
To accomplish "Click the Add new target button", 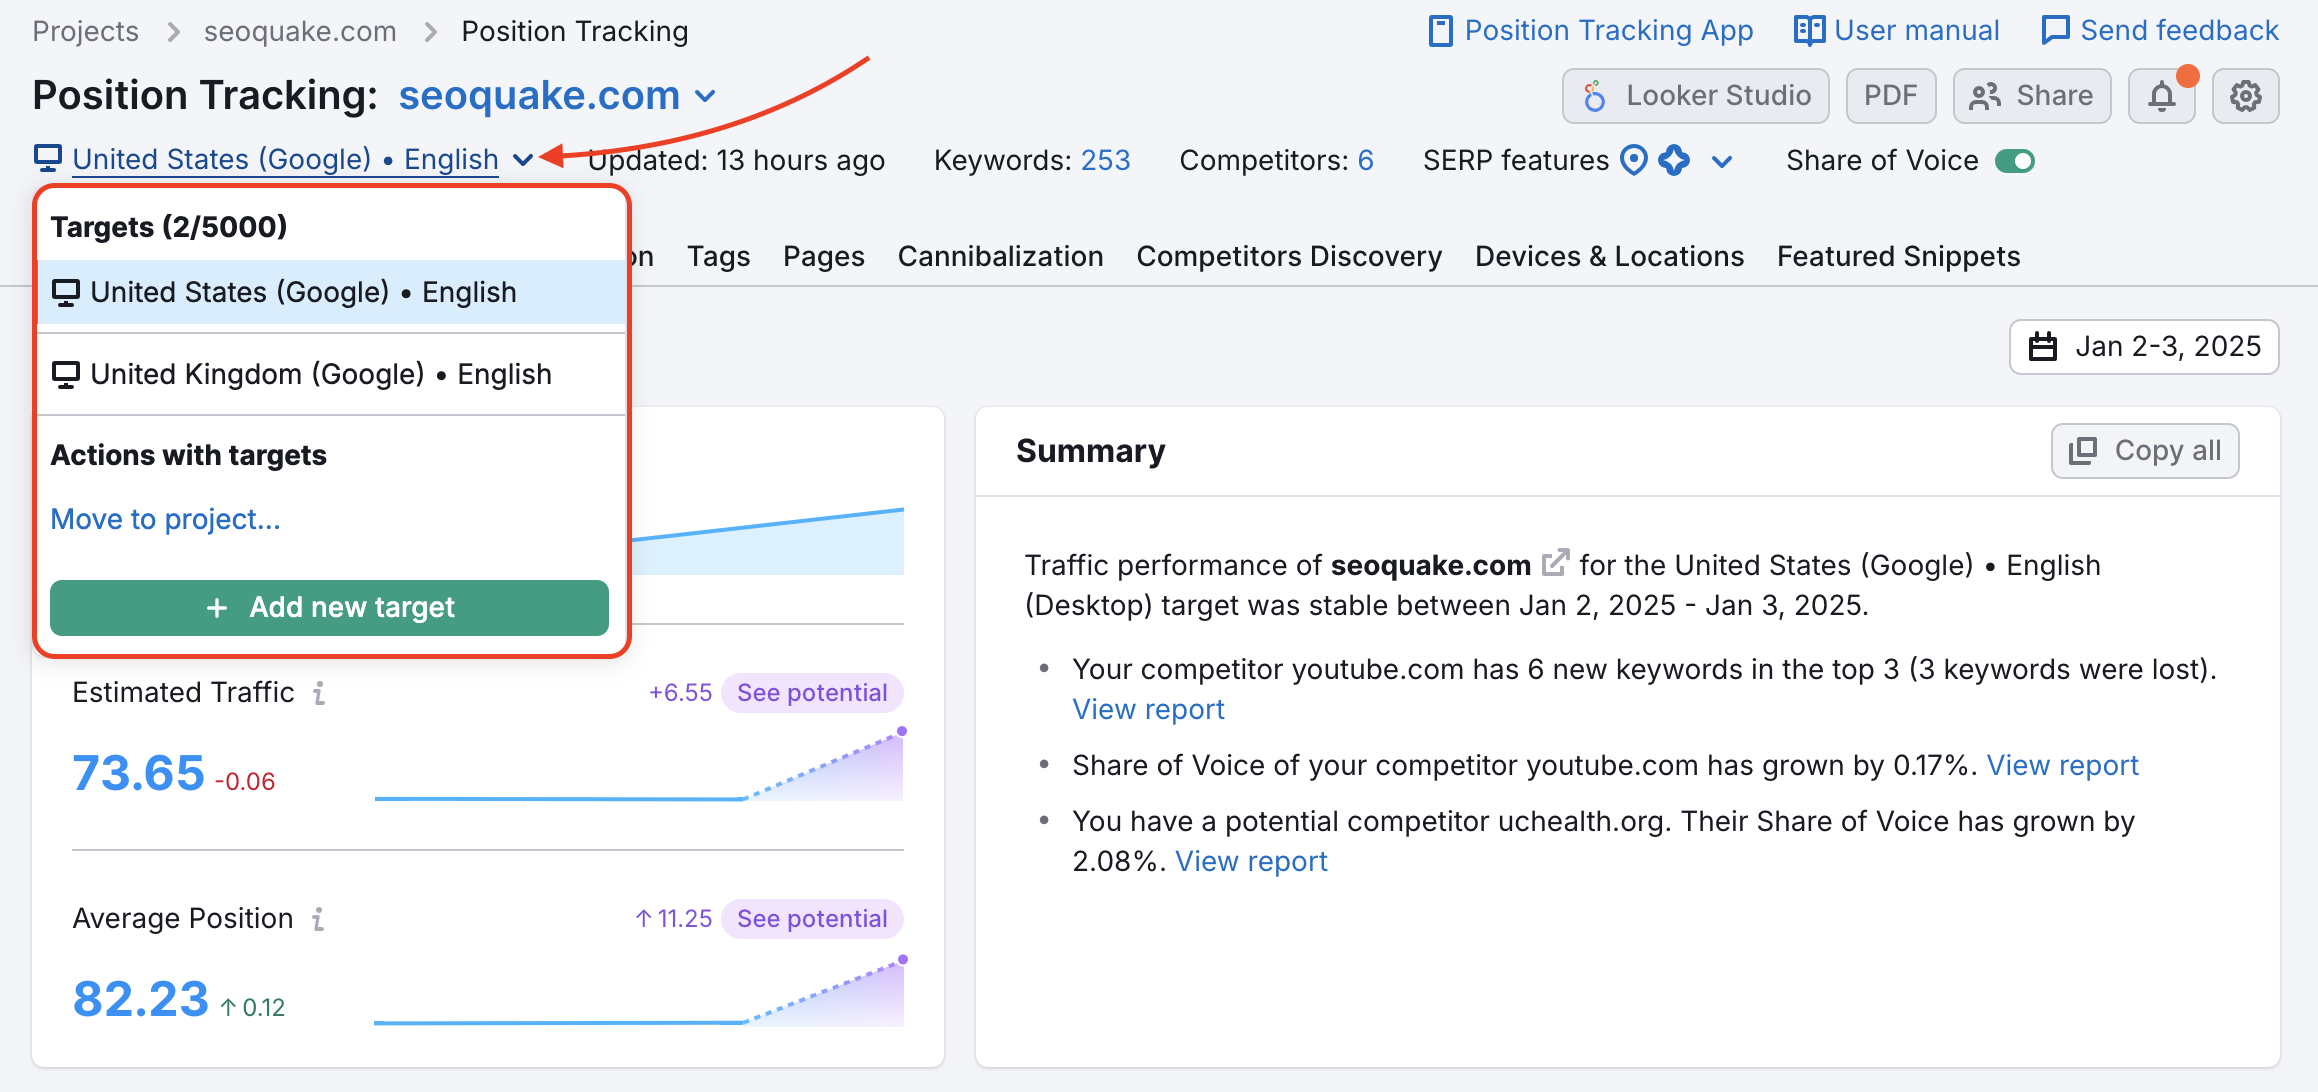I will pos(328,607).
